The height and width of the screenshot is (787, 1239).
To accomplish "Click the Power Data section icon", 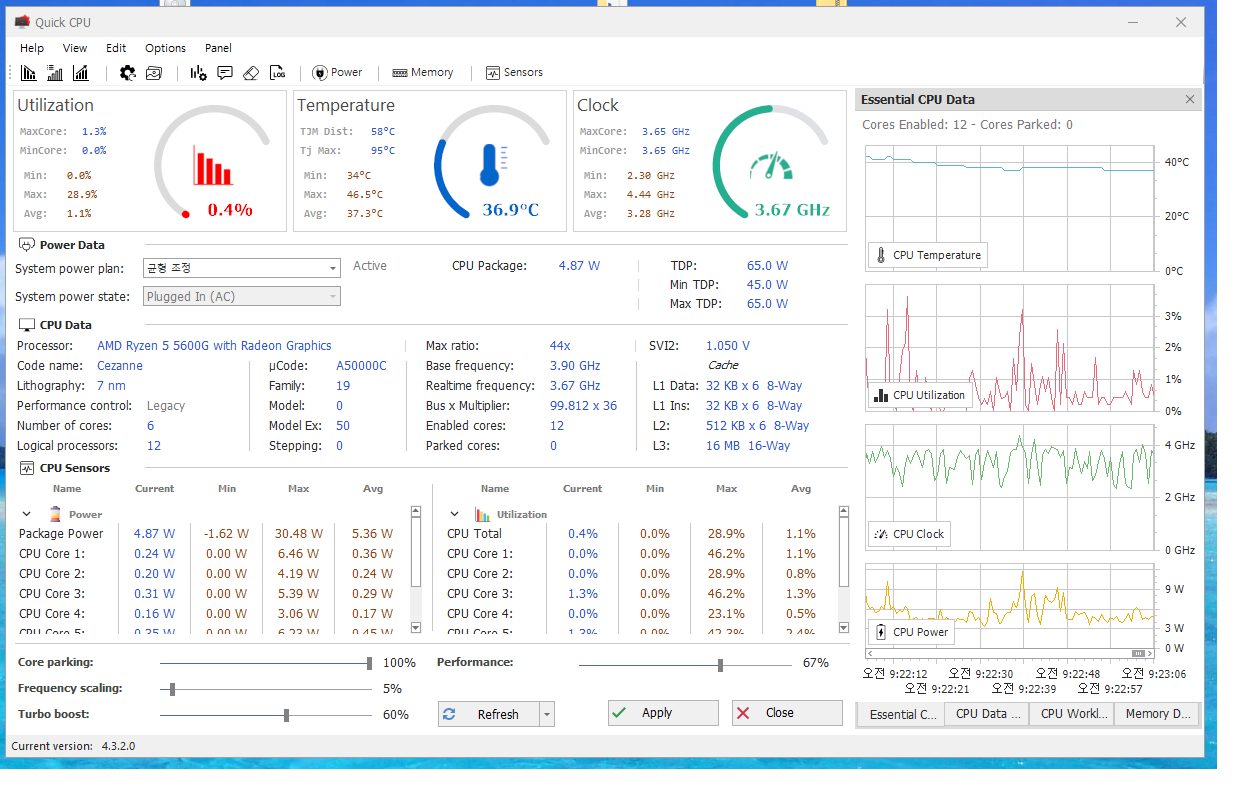I will [27, 245].
